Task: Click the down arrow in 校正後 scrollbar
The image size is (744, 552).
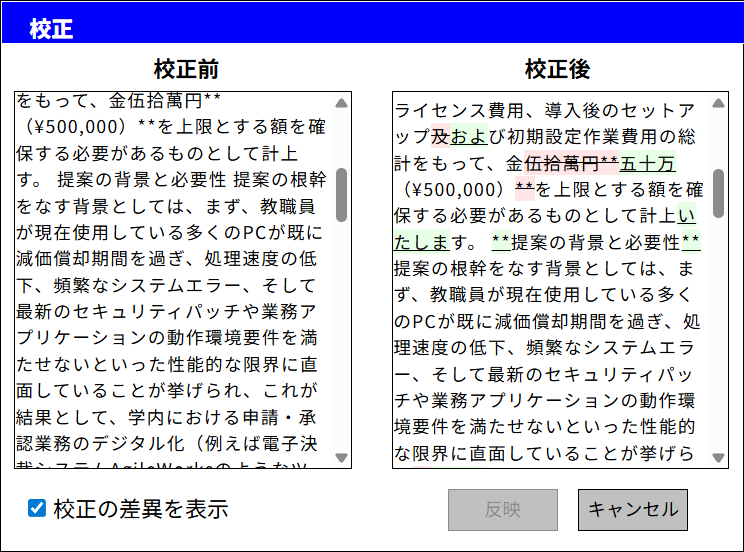Action: (717, 458)
